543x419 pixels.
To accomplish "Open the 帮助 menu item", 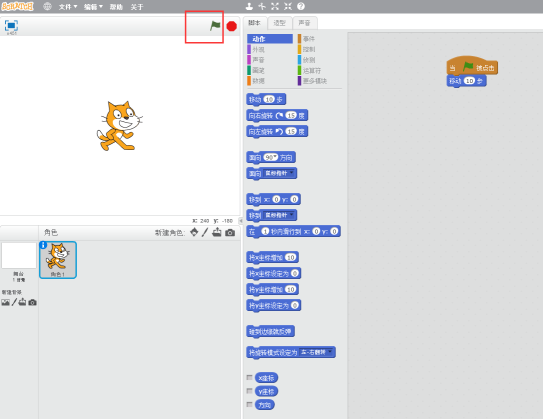I will [116, 7].
